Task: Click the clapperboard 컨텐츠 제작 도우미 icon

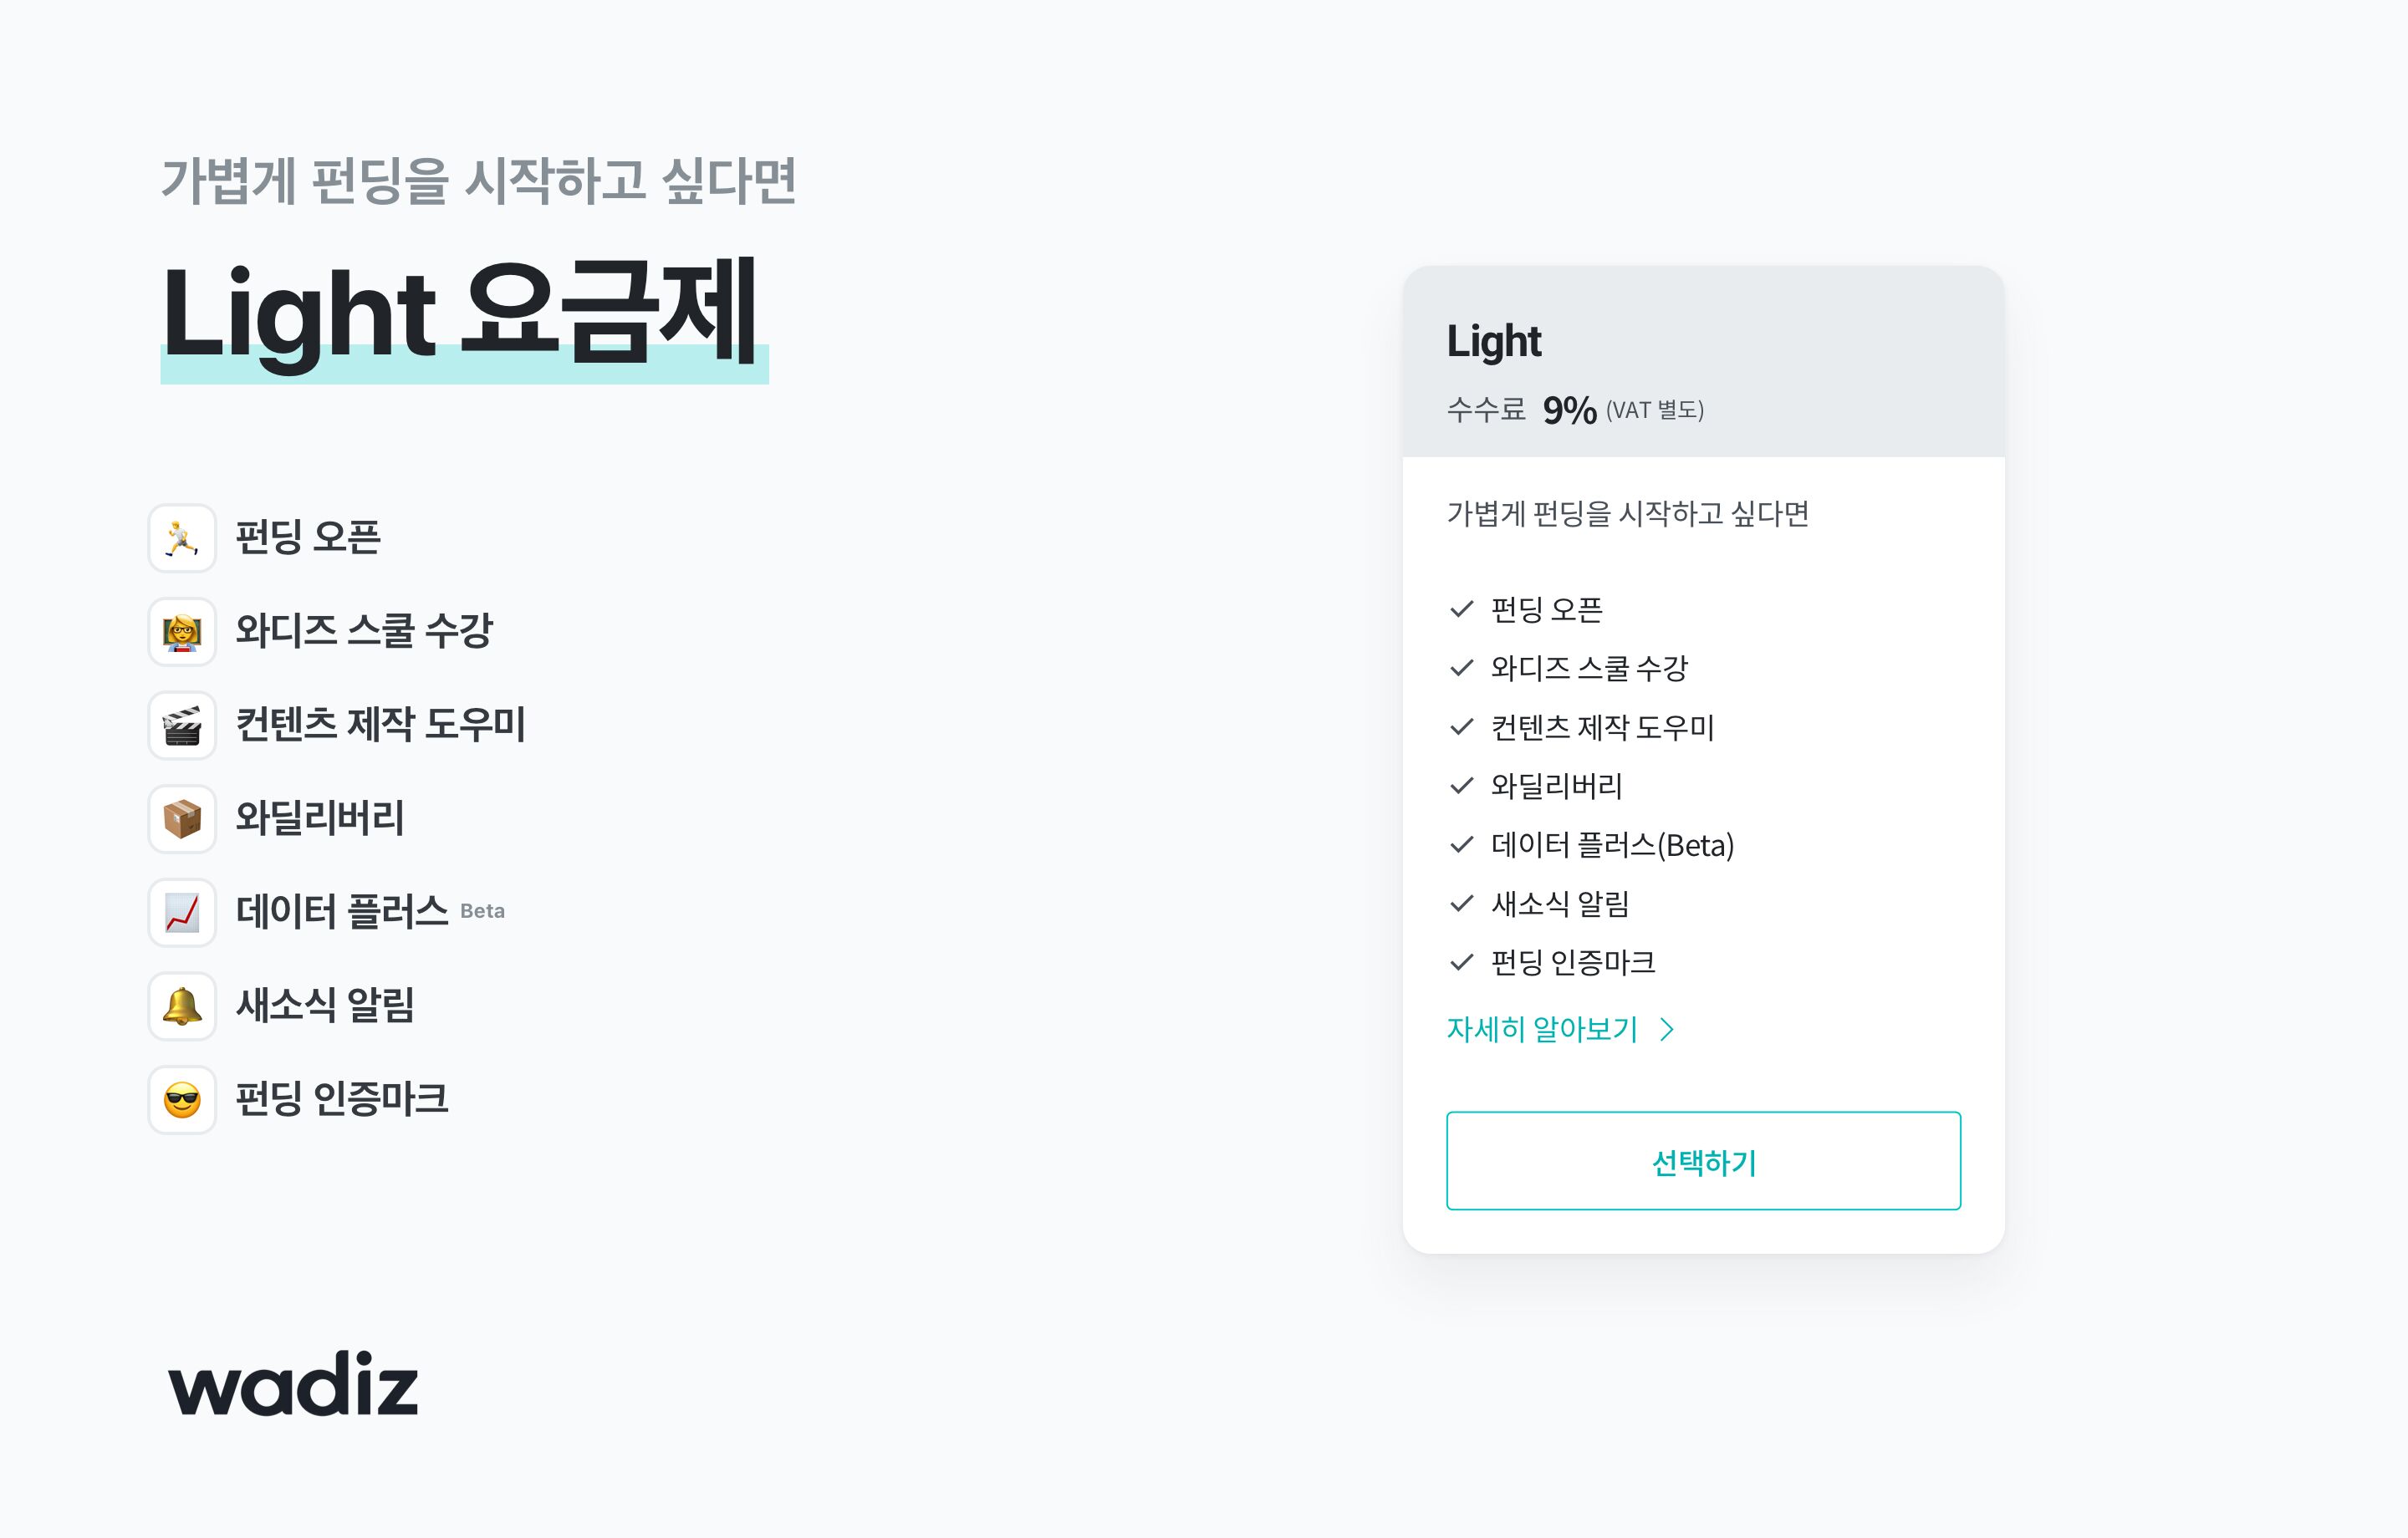Action: click(x=182, y=725)
